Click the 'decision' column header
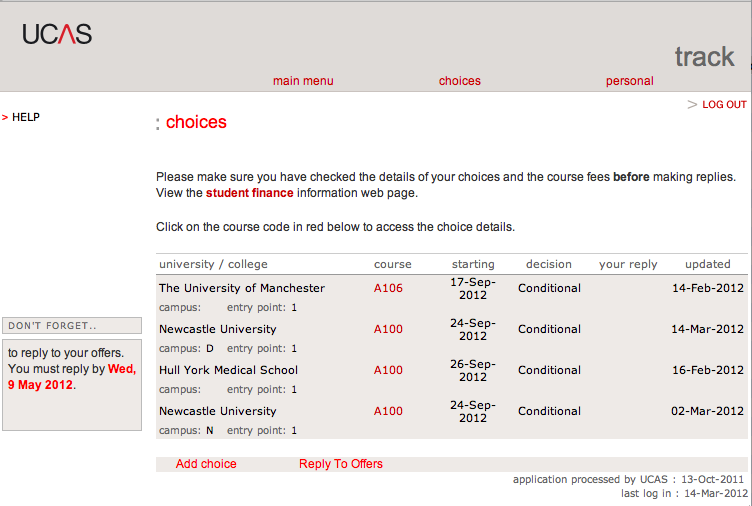Image resolution: width=752 pixels, height=506 pixels. click(549, 264)
